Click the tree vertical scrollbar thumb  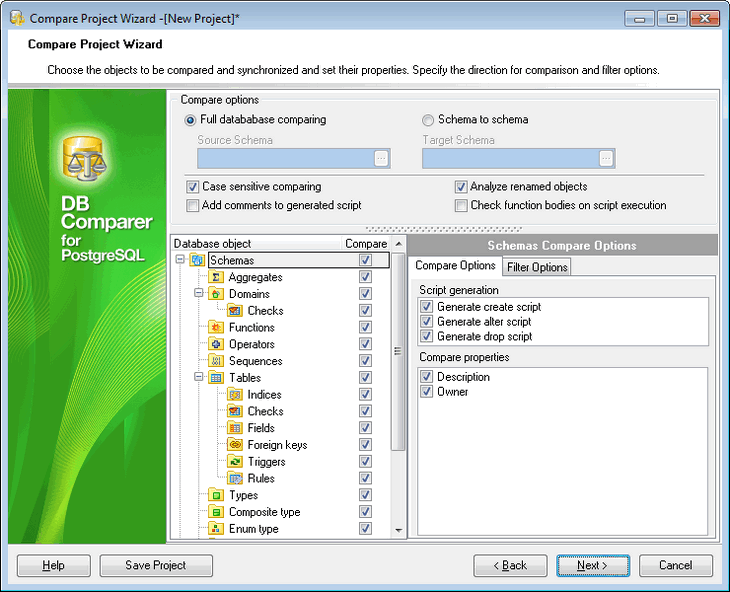[x=398, y=351]
